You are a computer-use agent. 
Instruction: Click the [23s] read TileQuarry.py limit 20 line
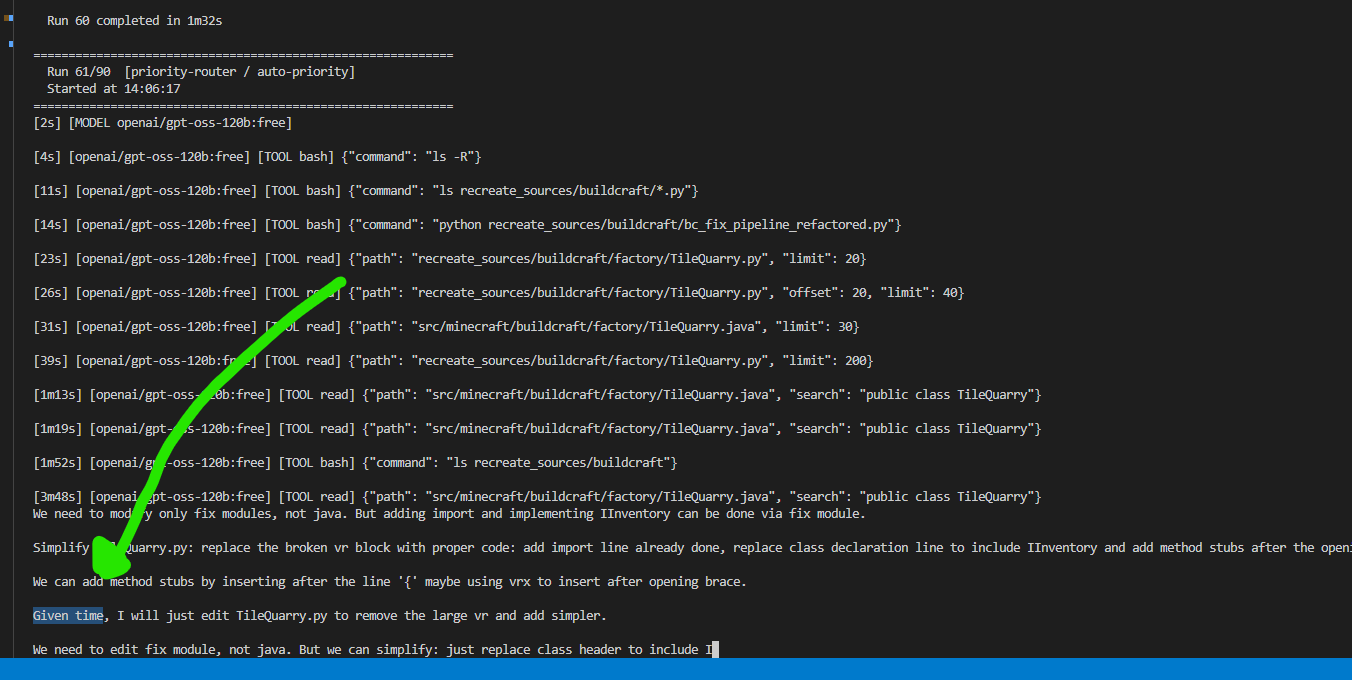449,259
